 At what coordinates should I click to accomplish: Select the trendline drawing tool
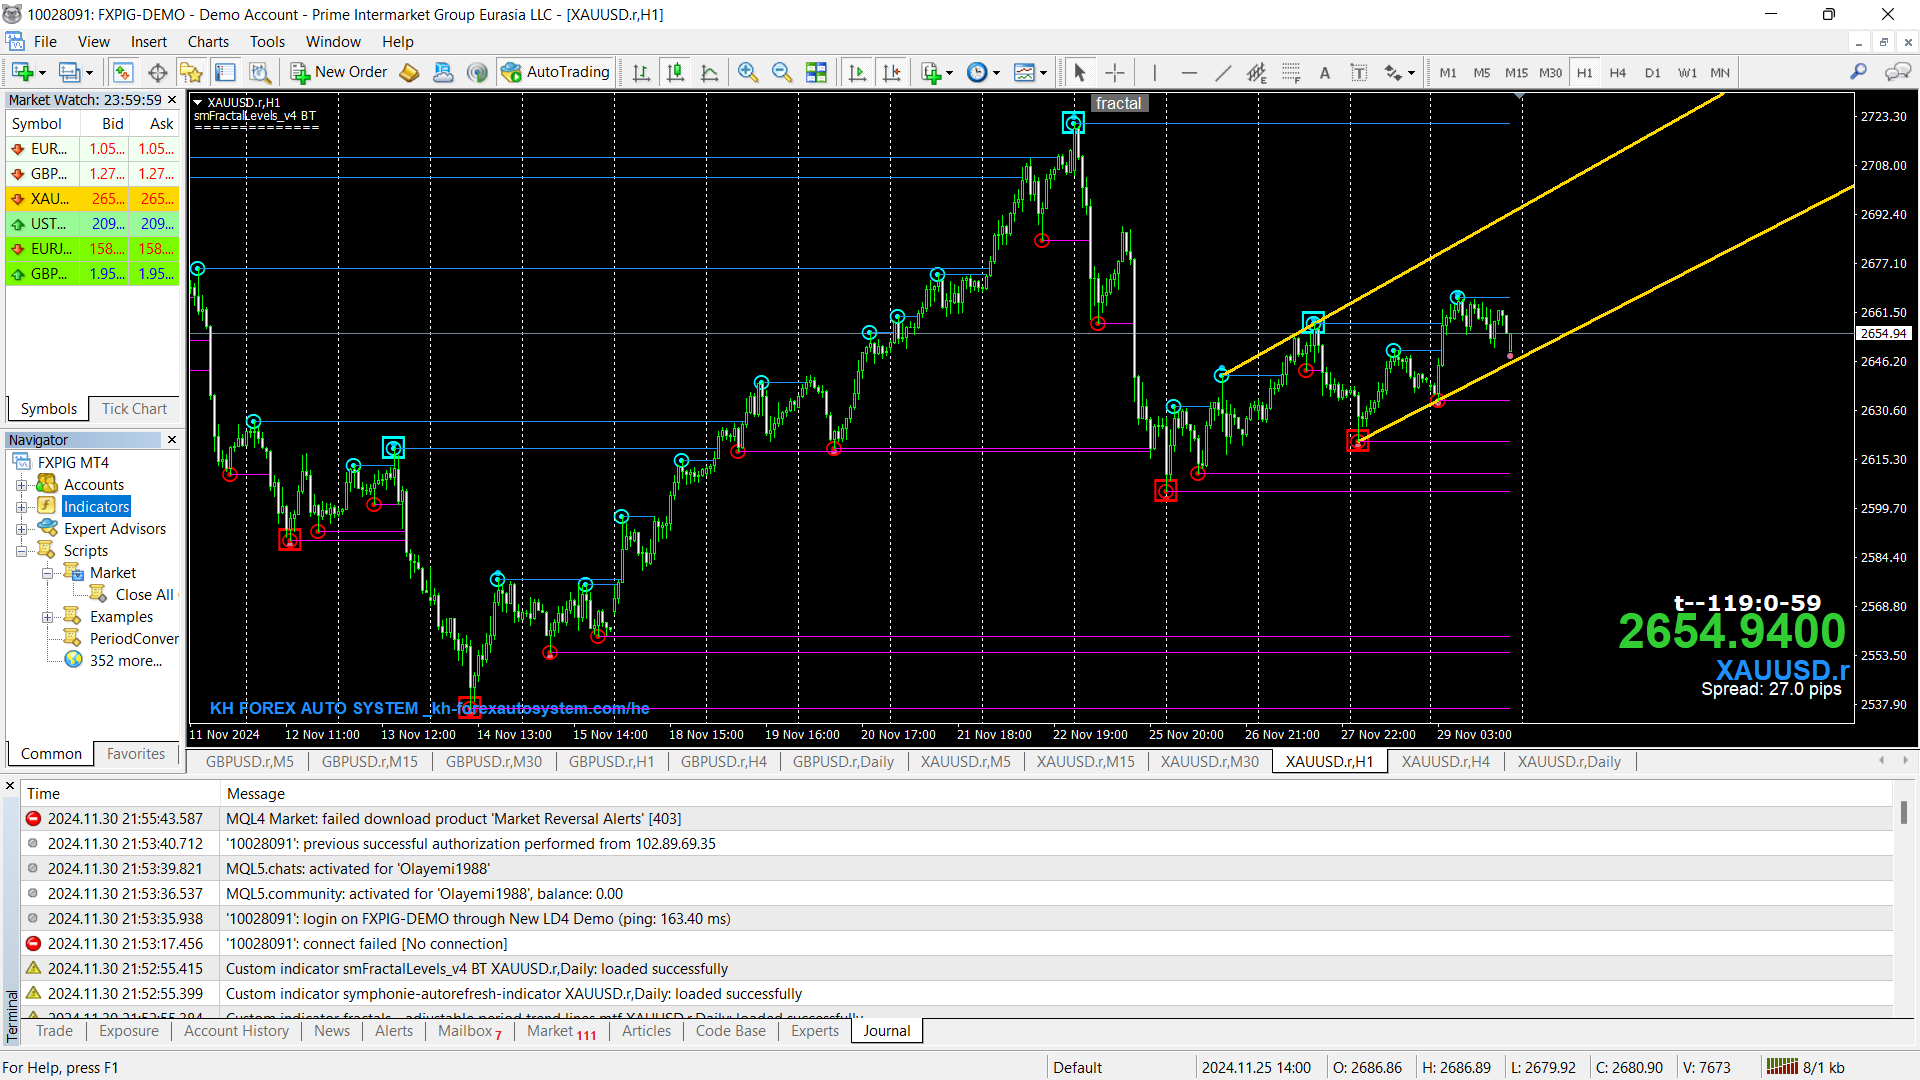(1223, 72)
